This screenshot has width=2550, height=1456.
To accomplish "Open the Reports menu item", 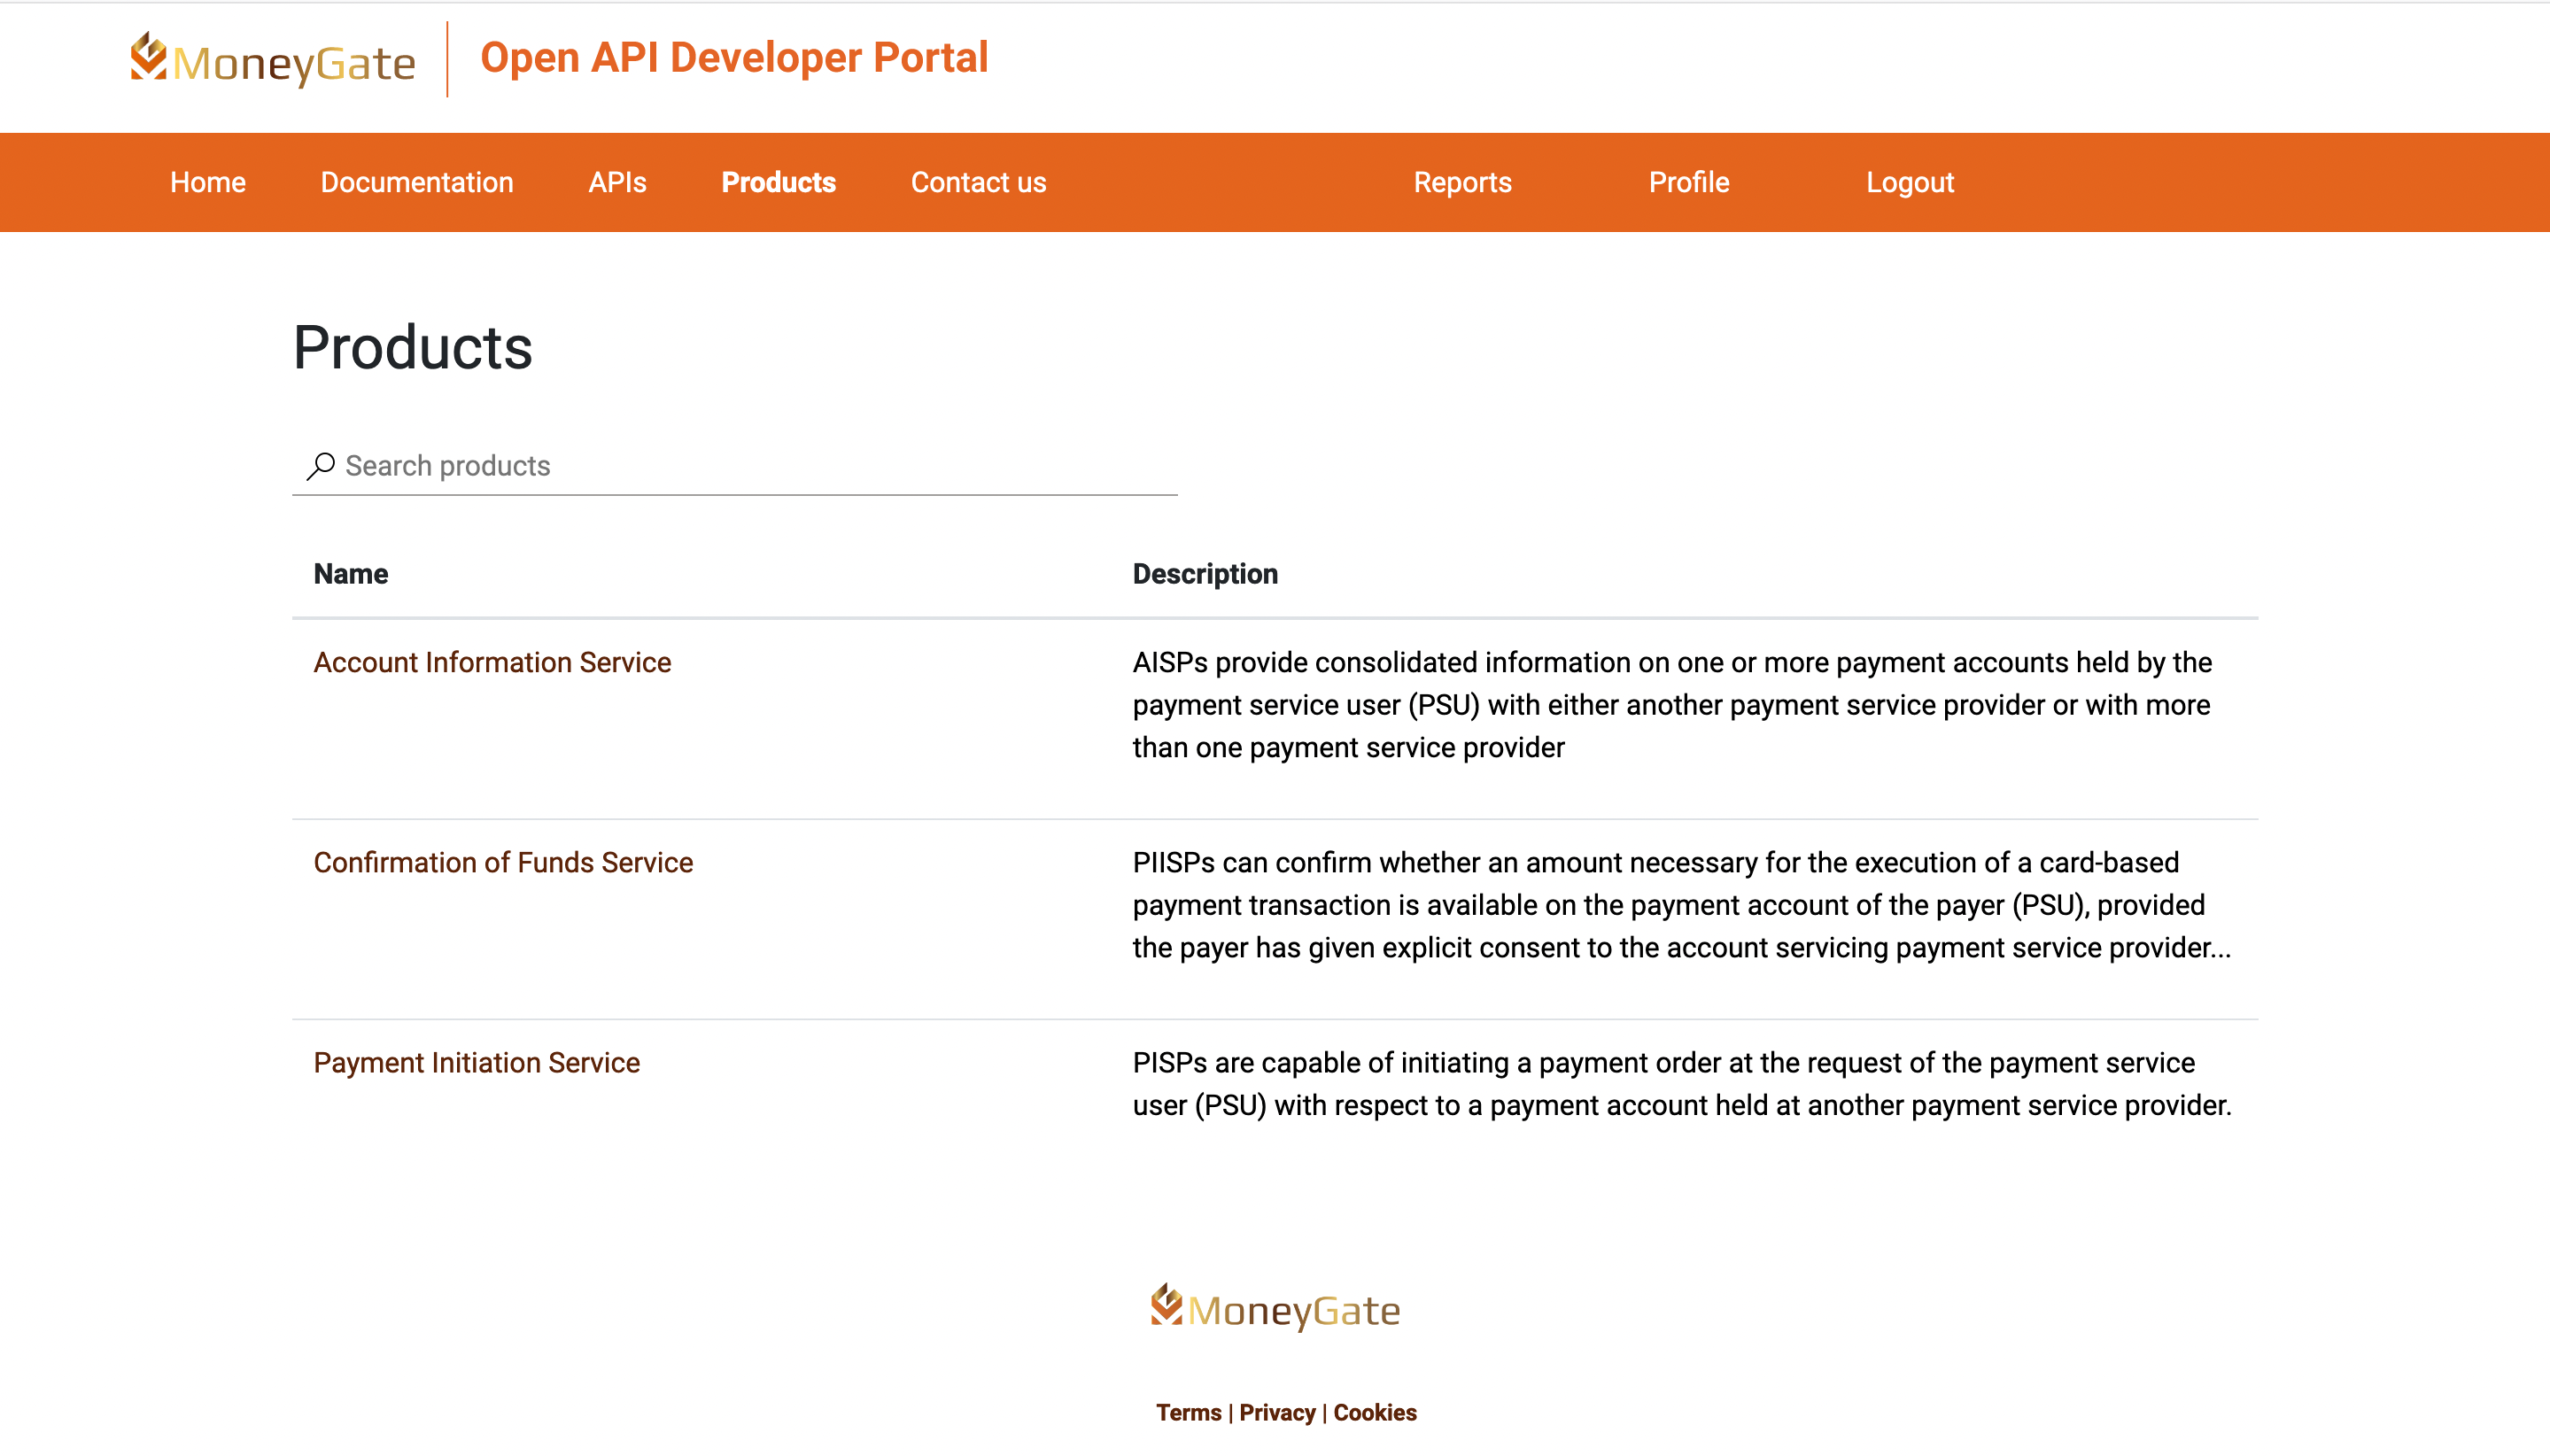I will pos(1462,182).
